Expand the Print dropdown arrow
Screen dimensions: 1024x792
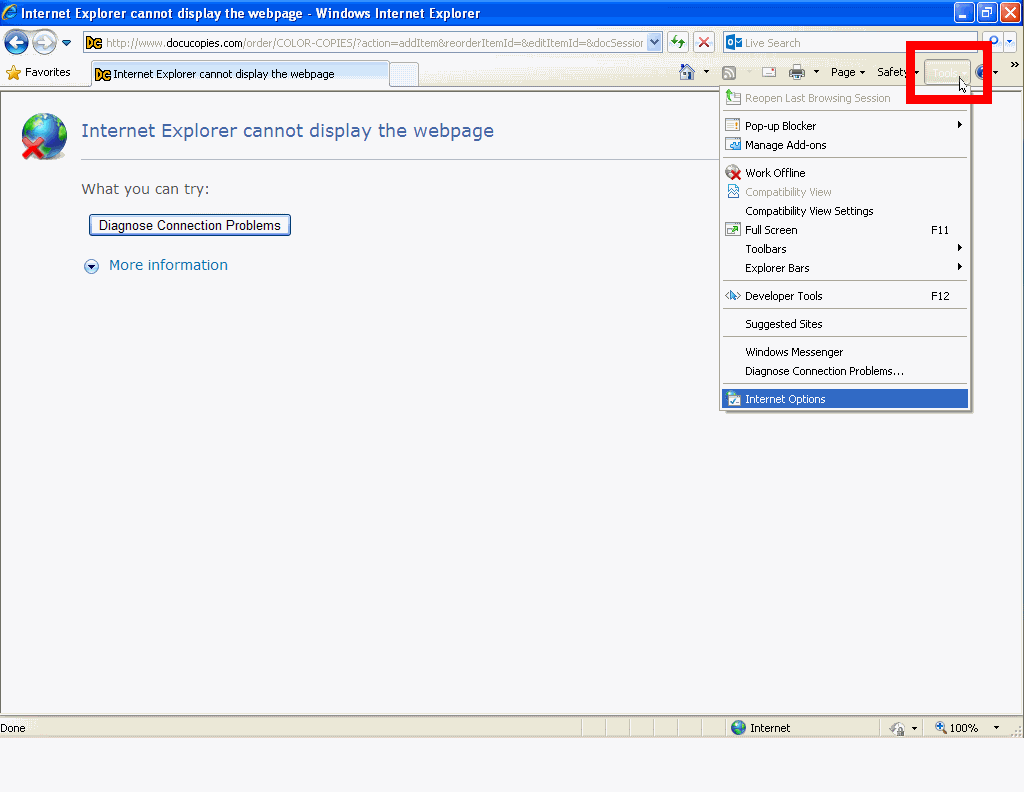816,72
